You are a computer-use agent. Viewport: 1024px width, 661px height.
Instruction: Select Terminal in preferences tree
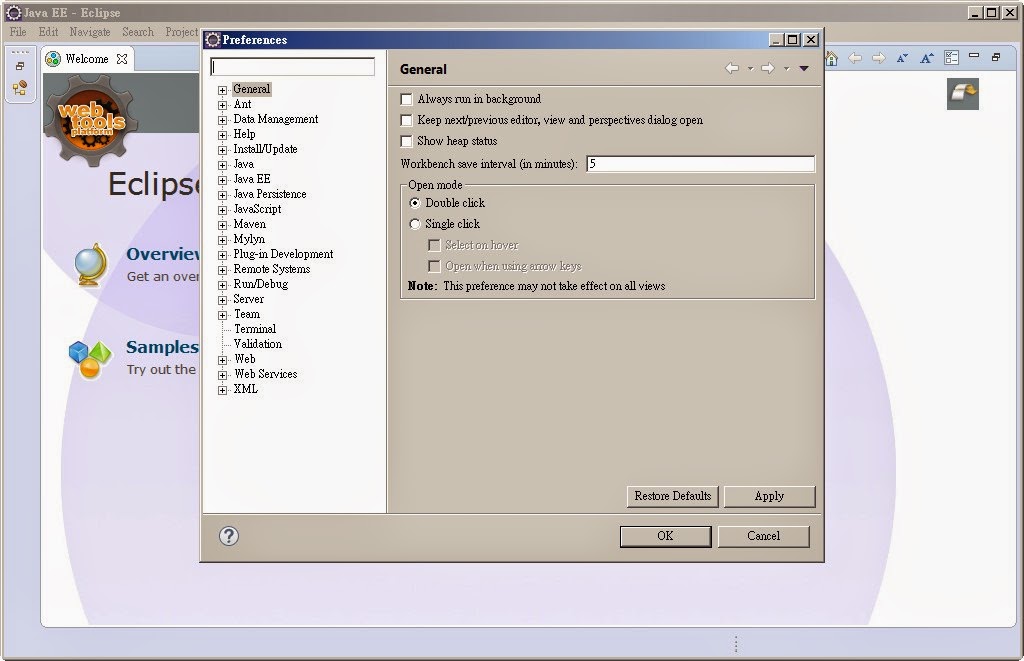tap(255, 329)
